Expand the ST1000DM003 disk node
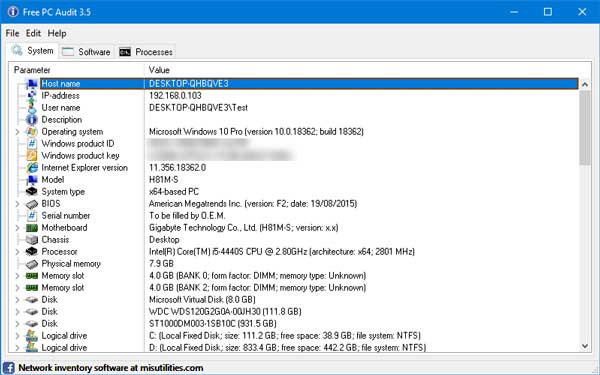 (x=17, y=324)
